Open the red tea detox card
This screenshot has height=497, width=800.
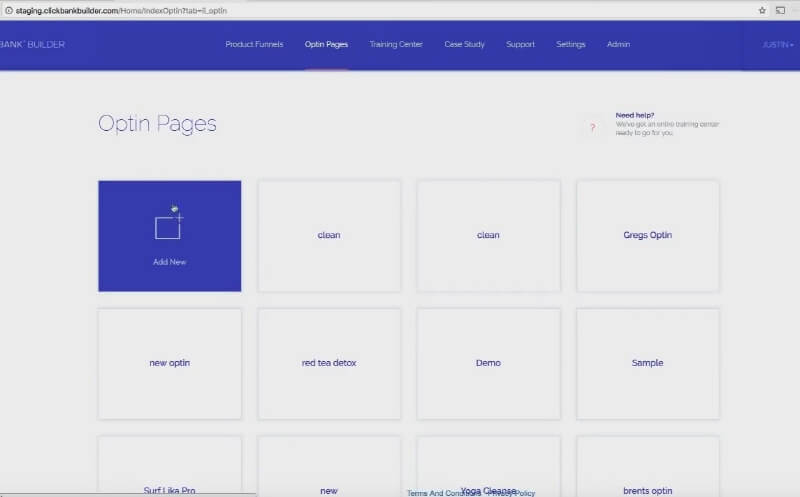tap(329, 364)
